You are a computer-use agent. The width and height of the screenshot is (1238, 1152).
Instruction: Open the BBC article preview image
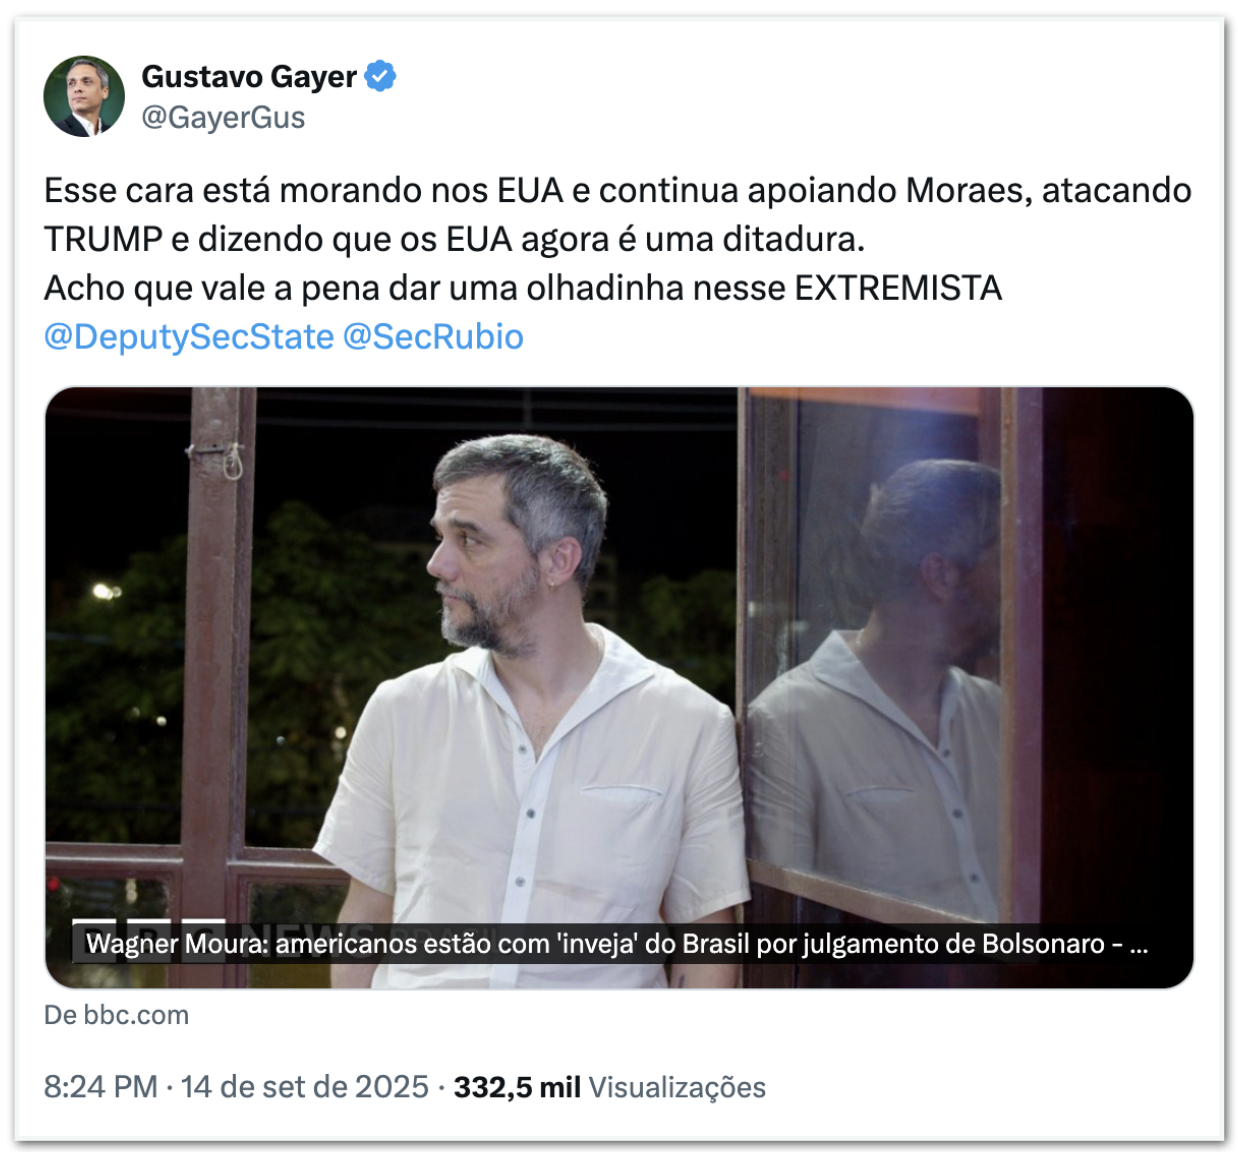(619, 688)
